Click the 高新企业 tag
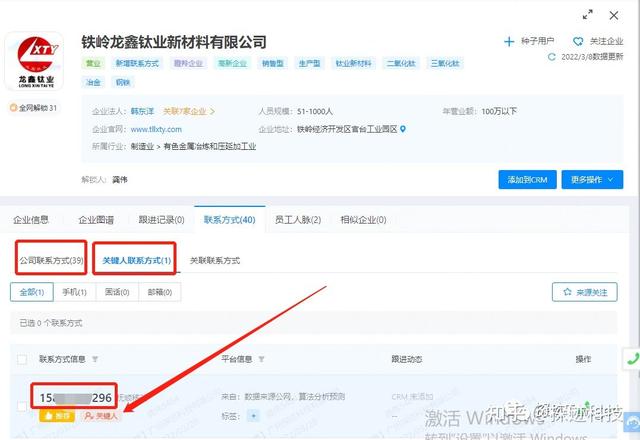640x440 pixels. 232,63
